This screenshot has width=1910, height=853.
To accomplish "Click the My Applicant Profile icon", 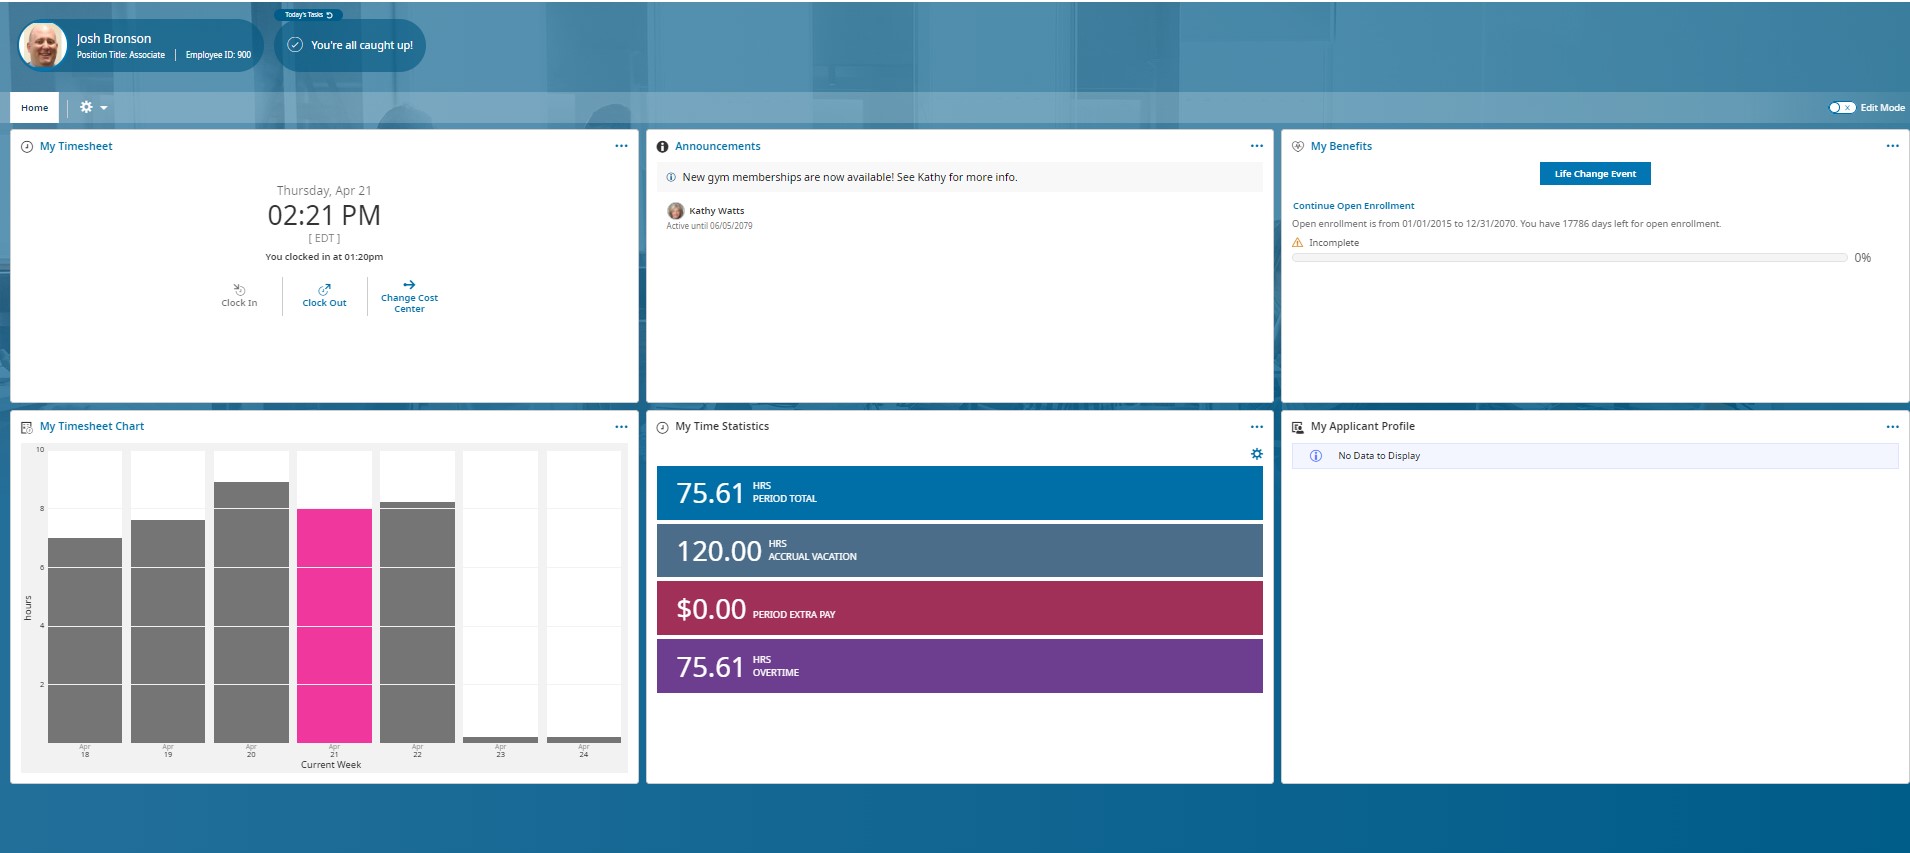I will [1297, 427].
